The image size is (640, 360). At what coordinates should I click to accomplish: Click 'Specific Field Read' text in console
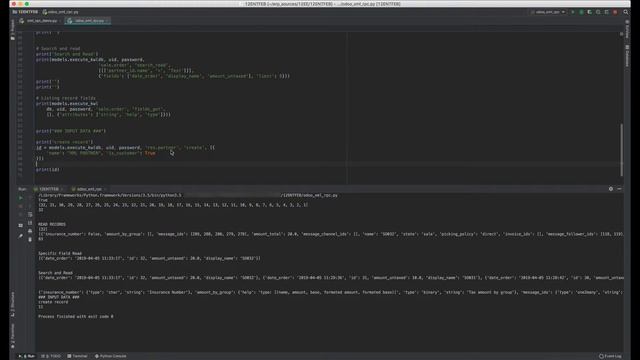[60, 253]
